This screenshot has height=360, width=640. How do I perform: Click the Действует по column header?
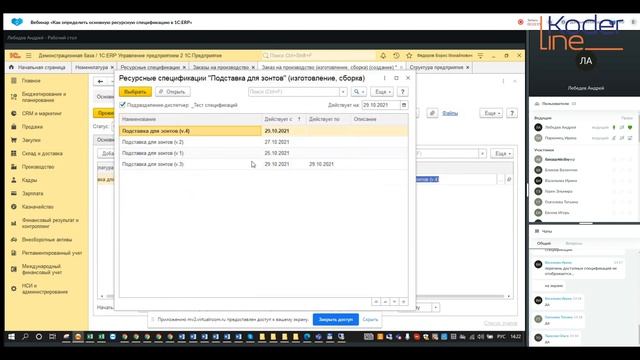(328, 119)
